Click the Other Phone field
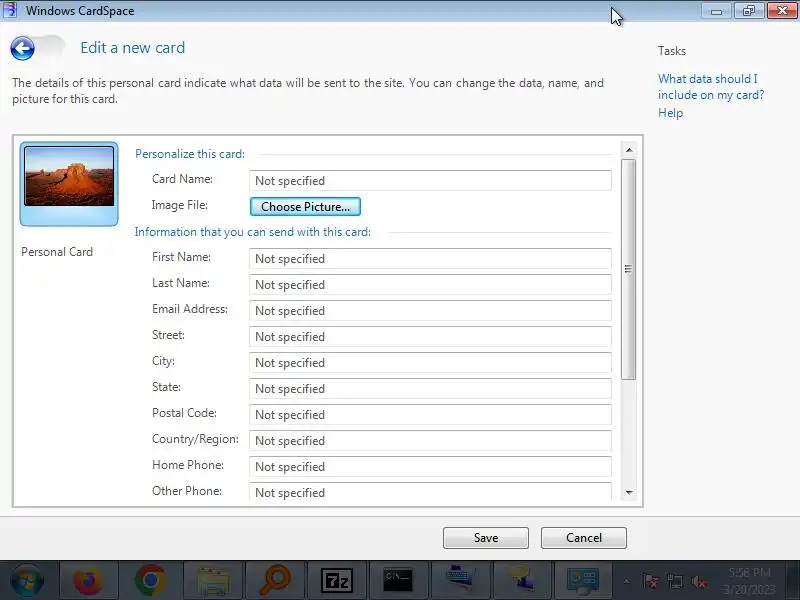Viewport: 800px width, 600px height. [430, 492]
